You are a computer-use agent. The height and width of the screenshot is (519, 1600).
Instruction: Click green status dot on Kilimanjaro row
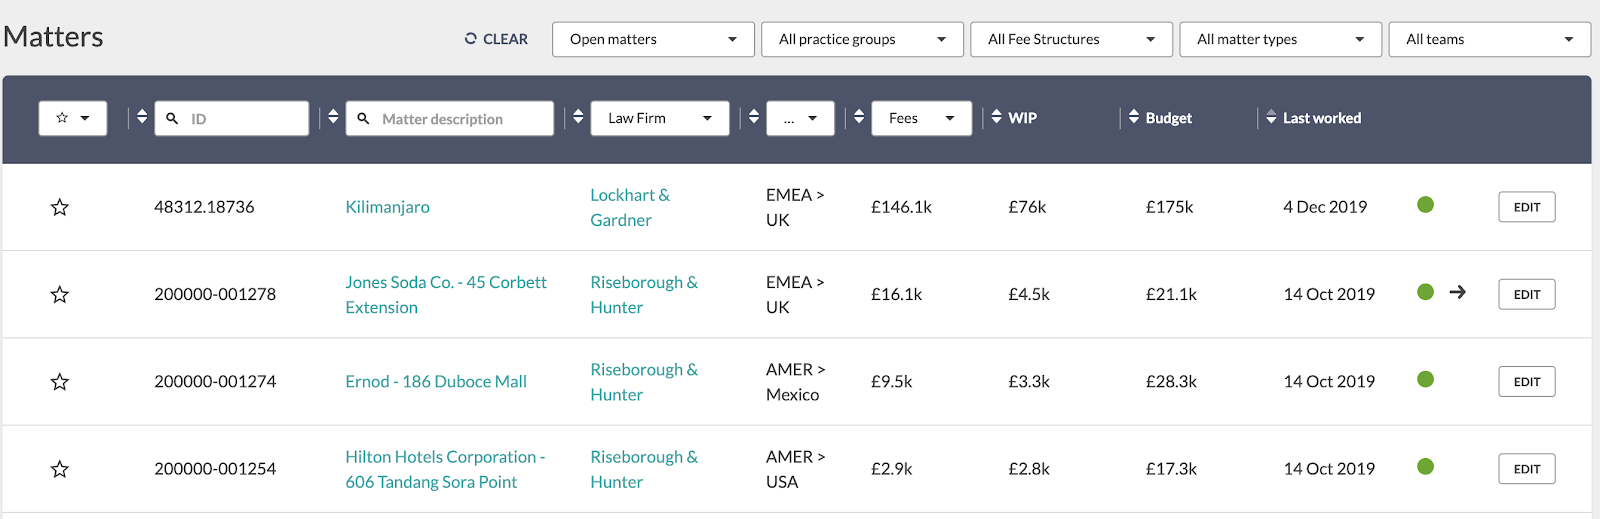[x=1426, y=205]
